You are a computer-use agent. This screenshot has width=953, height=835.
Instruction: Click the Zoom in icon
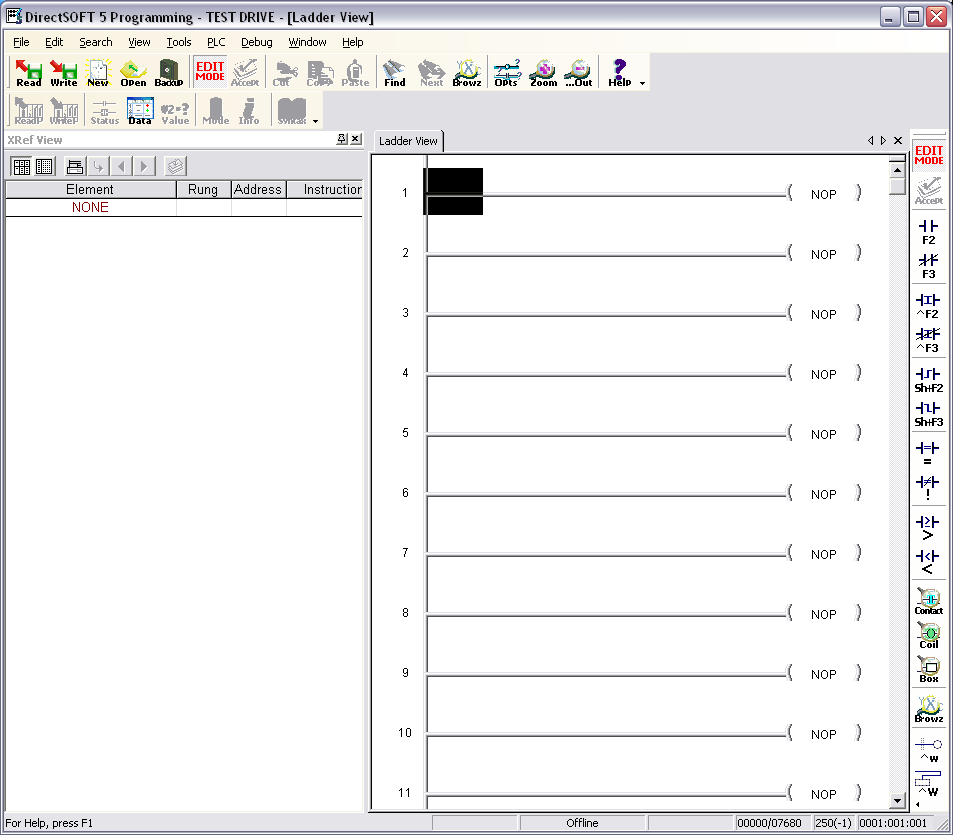[x=543, y=73]
